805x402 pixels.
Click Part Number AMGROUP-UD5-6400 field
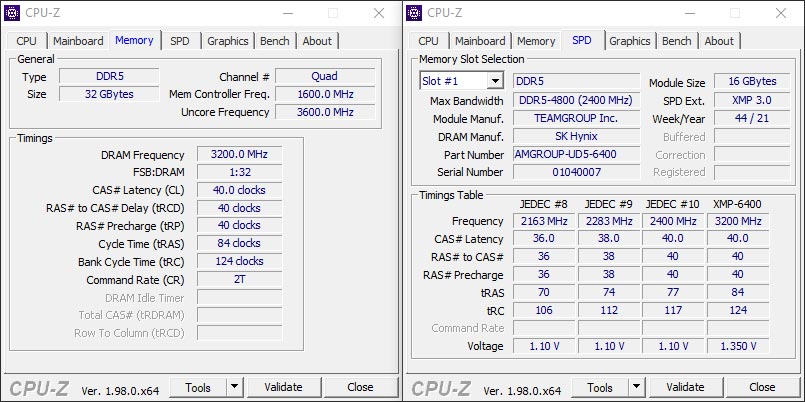point(577,155)
